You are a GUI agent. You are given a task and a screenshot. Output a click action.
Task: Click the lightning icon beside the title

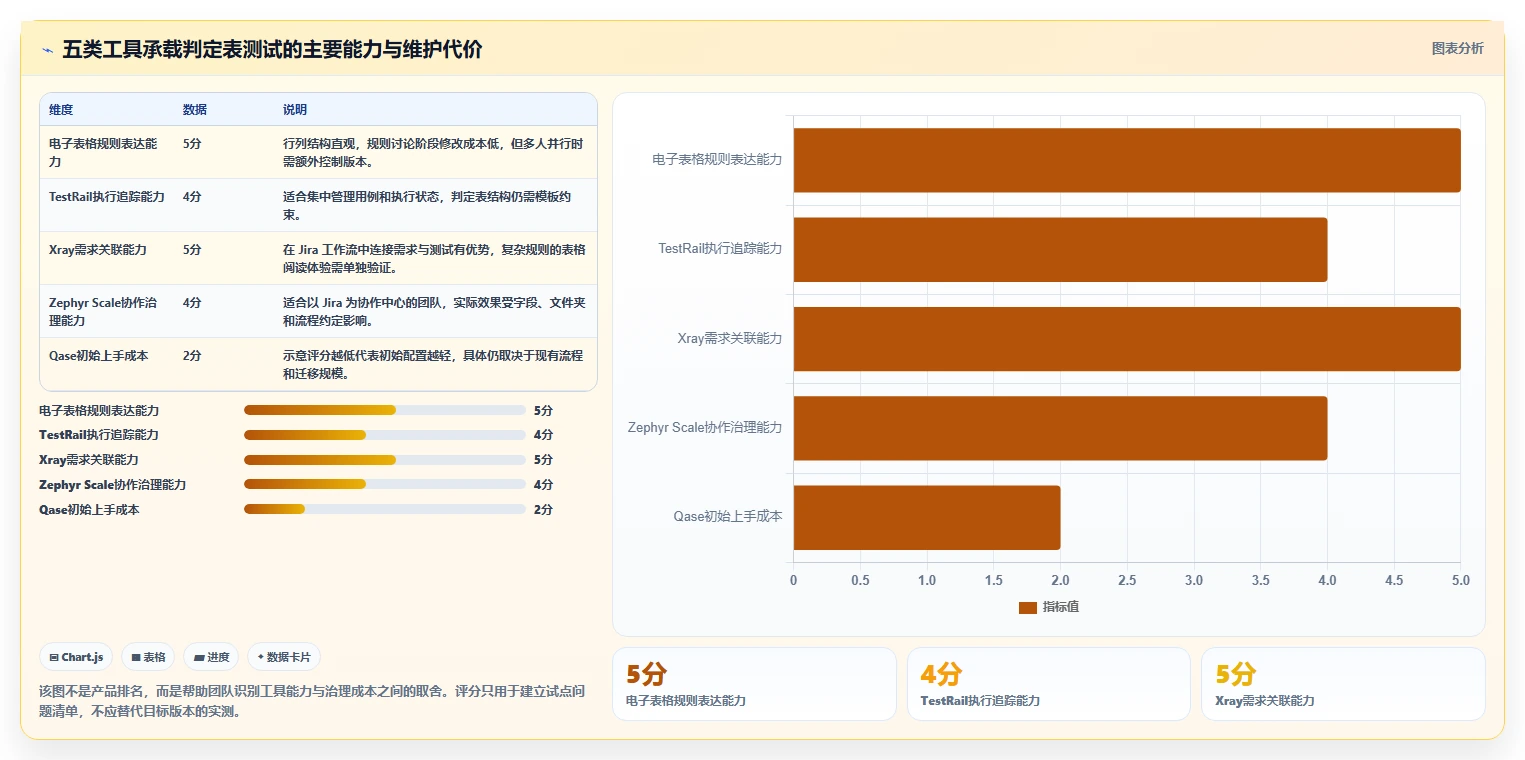(48, 49)
